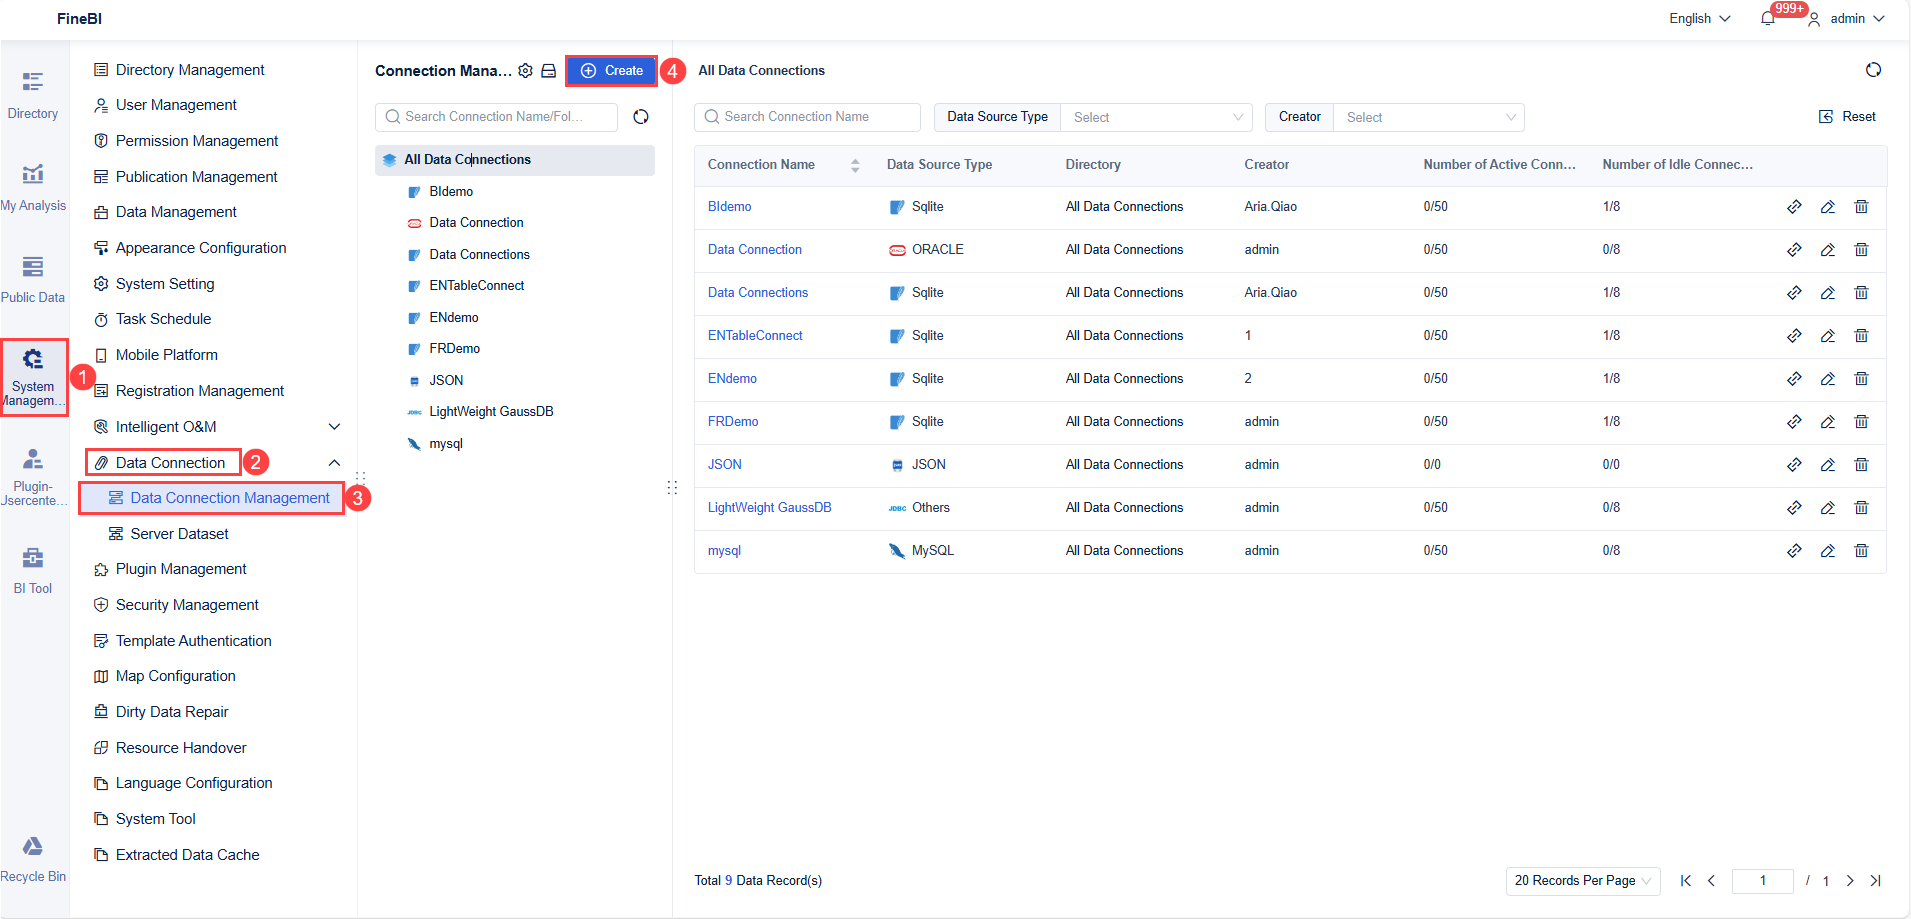Click the Reset button above the table

coord(1849,116)
